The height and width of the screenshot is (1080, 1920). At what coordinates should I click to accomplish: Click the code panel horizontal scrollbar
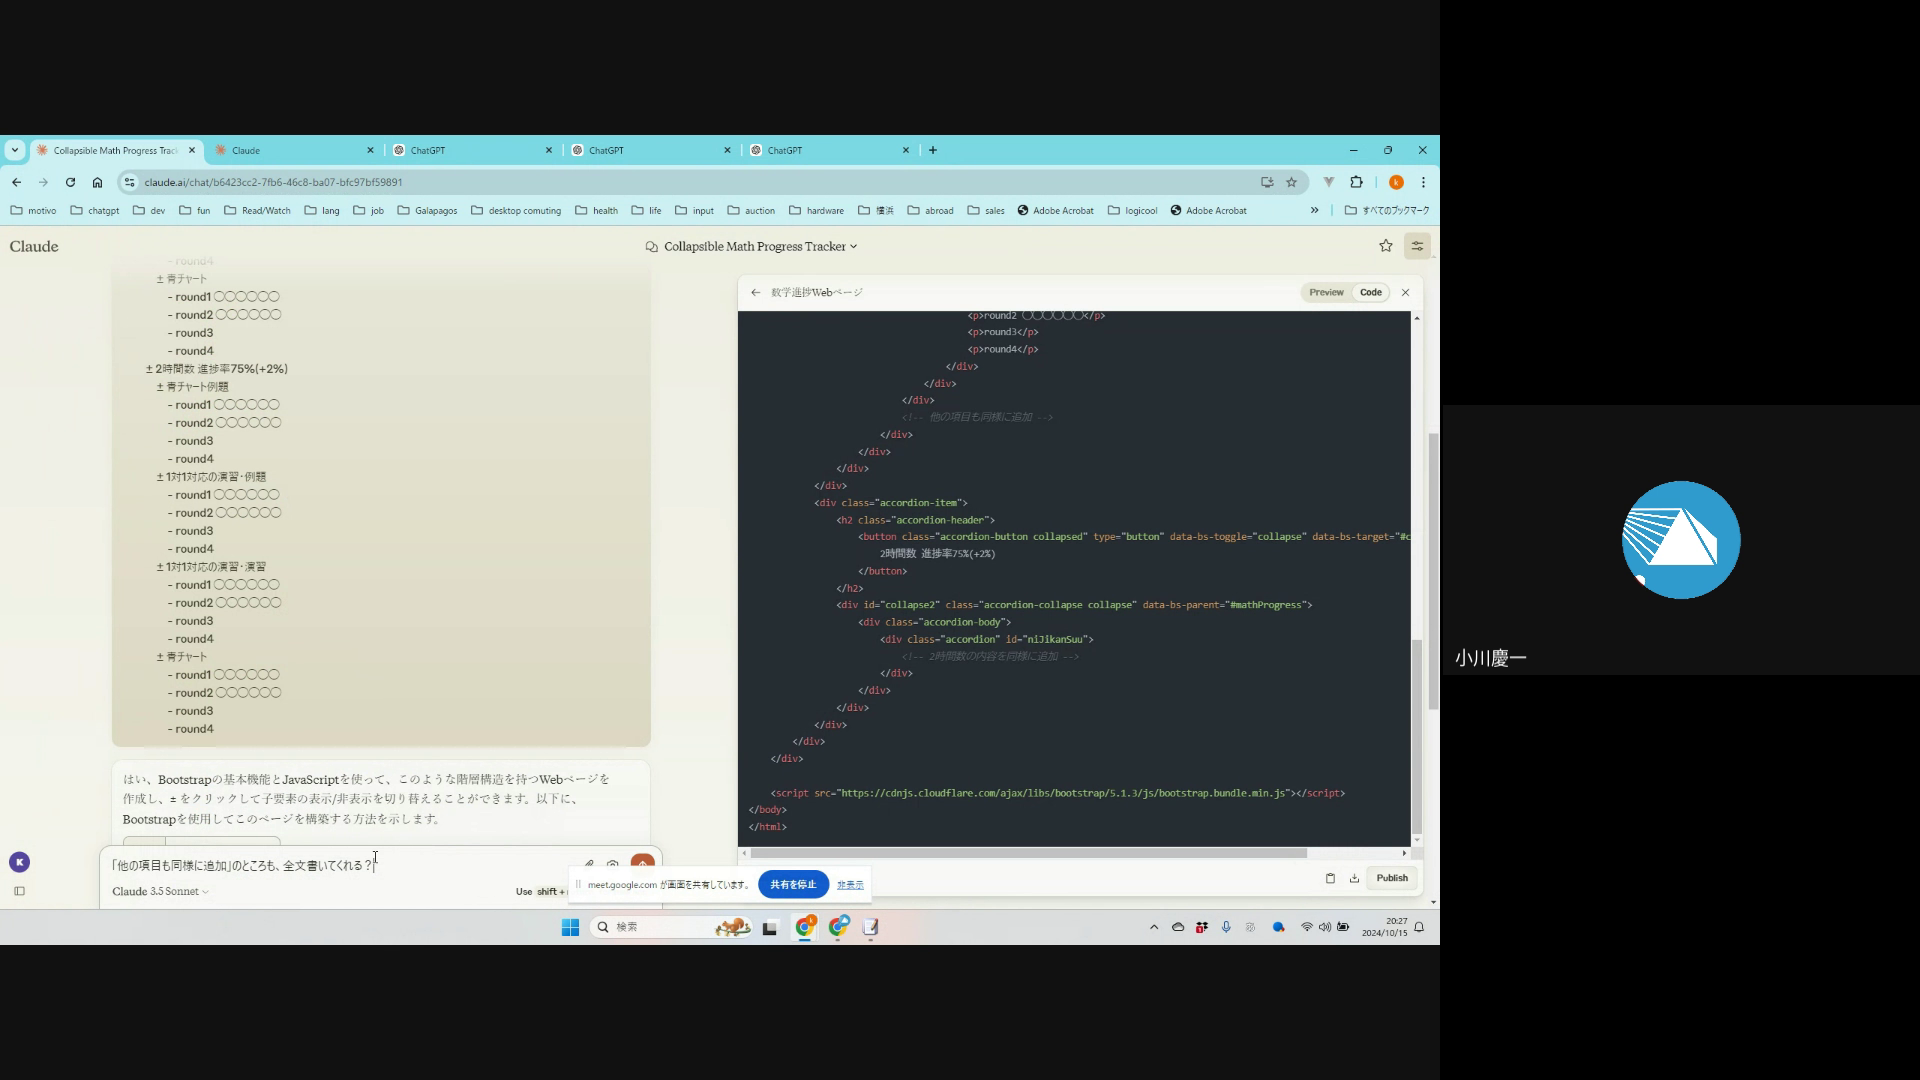pos(1028,853)
